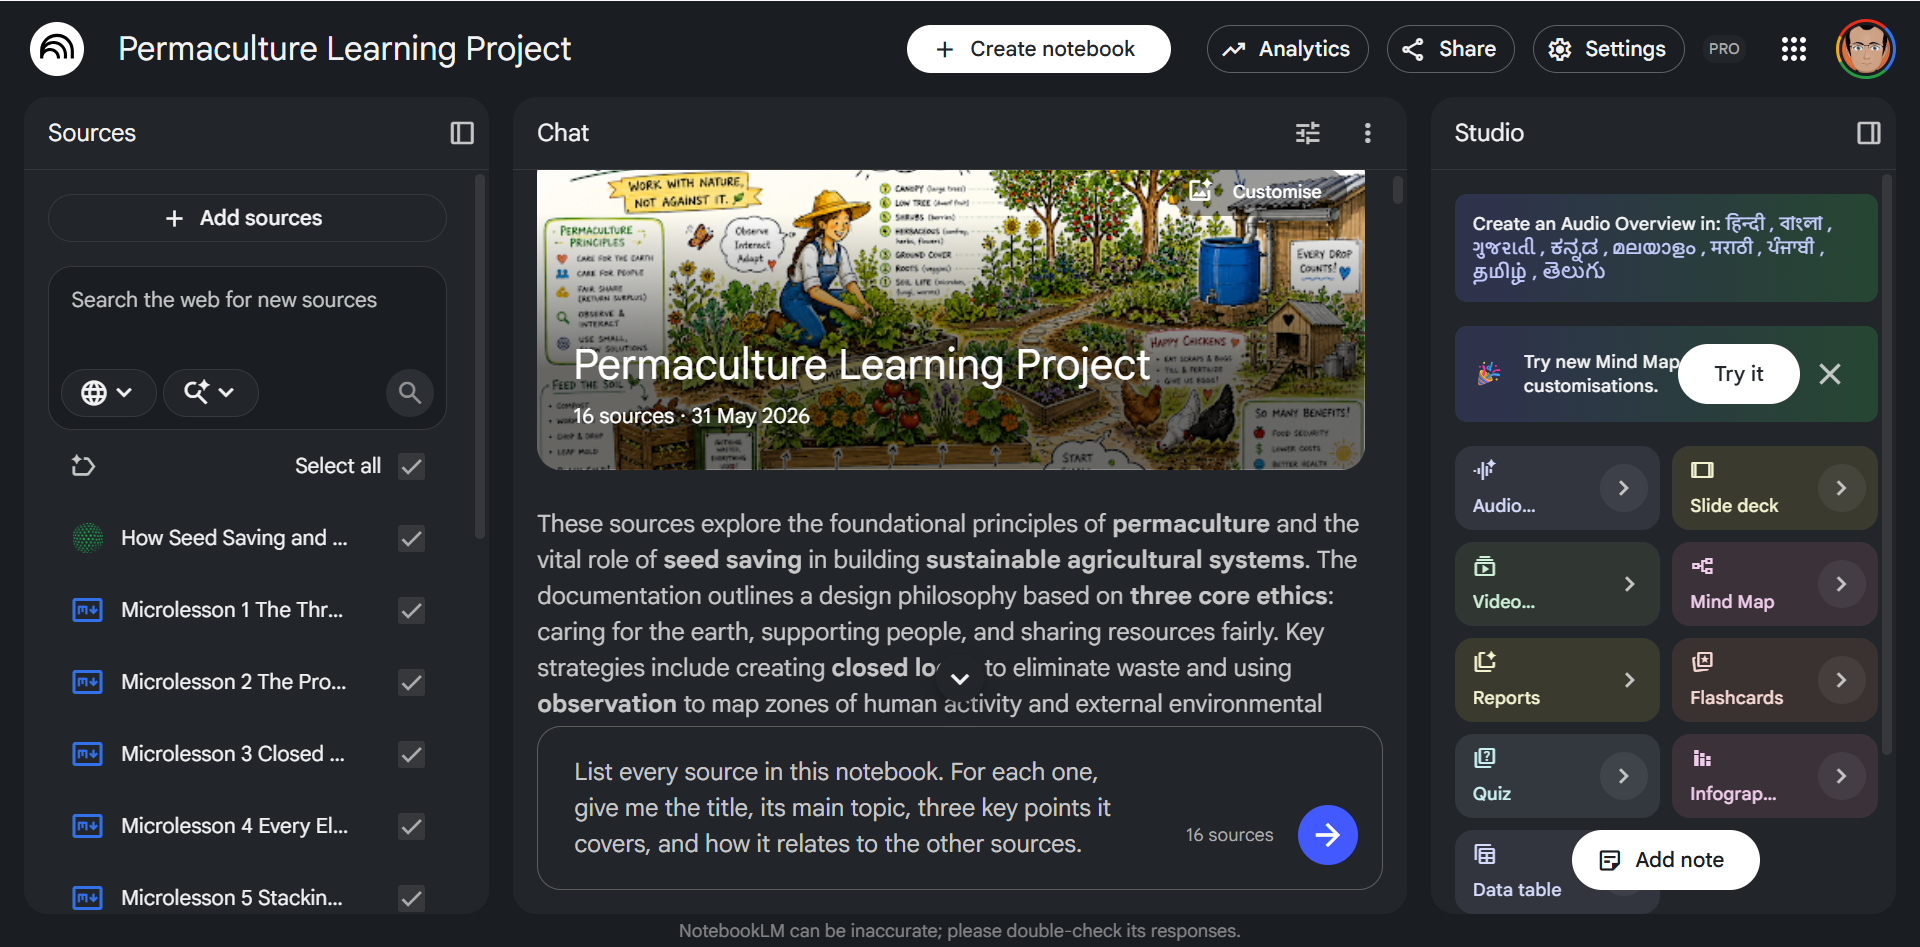Open chat more options menu

tap(1368, 133)
